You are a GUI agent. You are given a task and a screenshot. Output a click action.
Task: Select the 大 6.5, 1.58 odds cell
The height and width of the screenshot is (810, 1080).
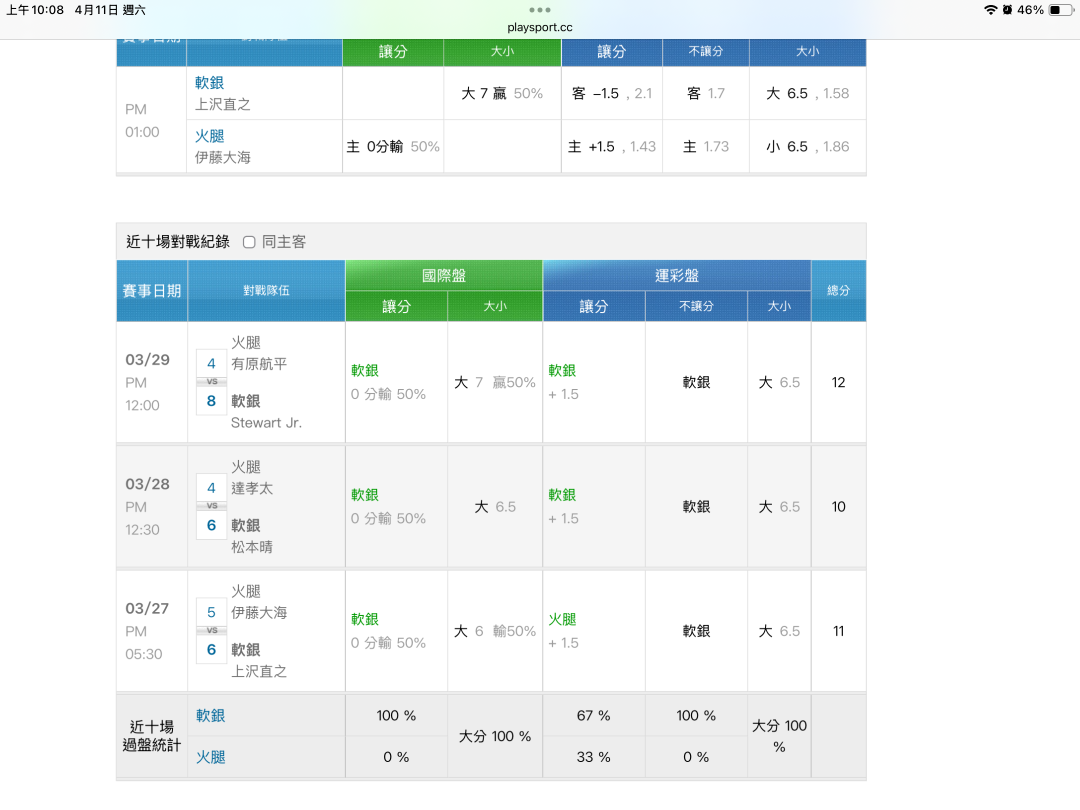pyautogui.click(x=807, y=93)
